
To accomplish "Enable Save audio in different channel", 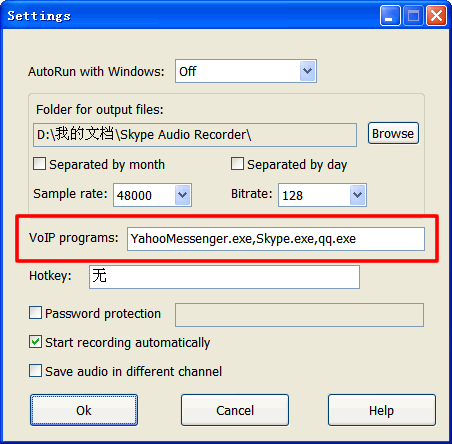I will point(35,371).
